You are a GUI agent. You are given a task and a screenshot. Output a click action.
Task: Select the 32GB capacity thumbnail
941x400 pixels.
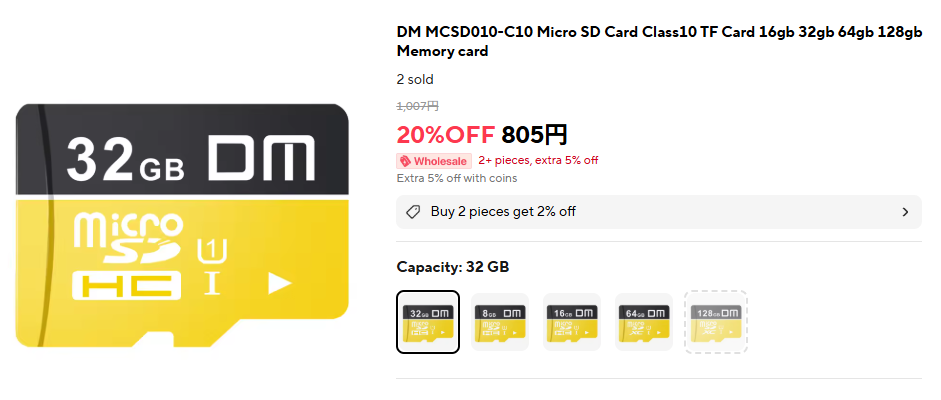click(428, 322)
